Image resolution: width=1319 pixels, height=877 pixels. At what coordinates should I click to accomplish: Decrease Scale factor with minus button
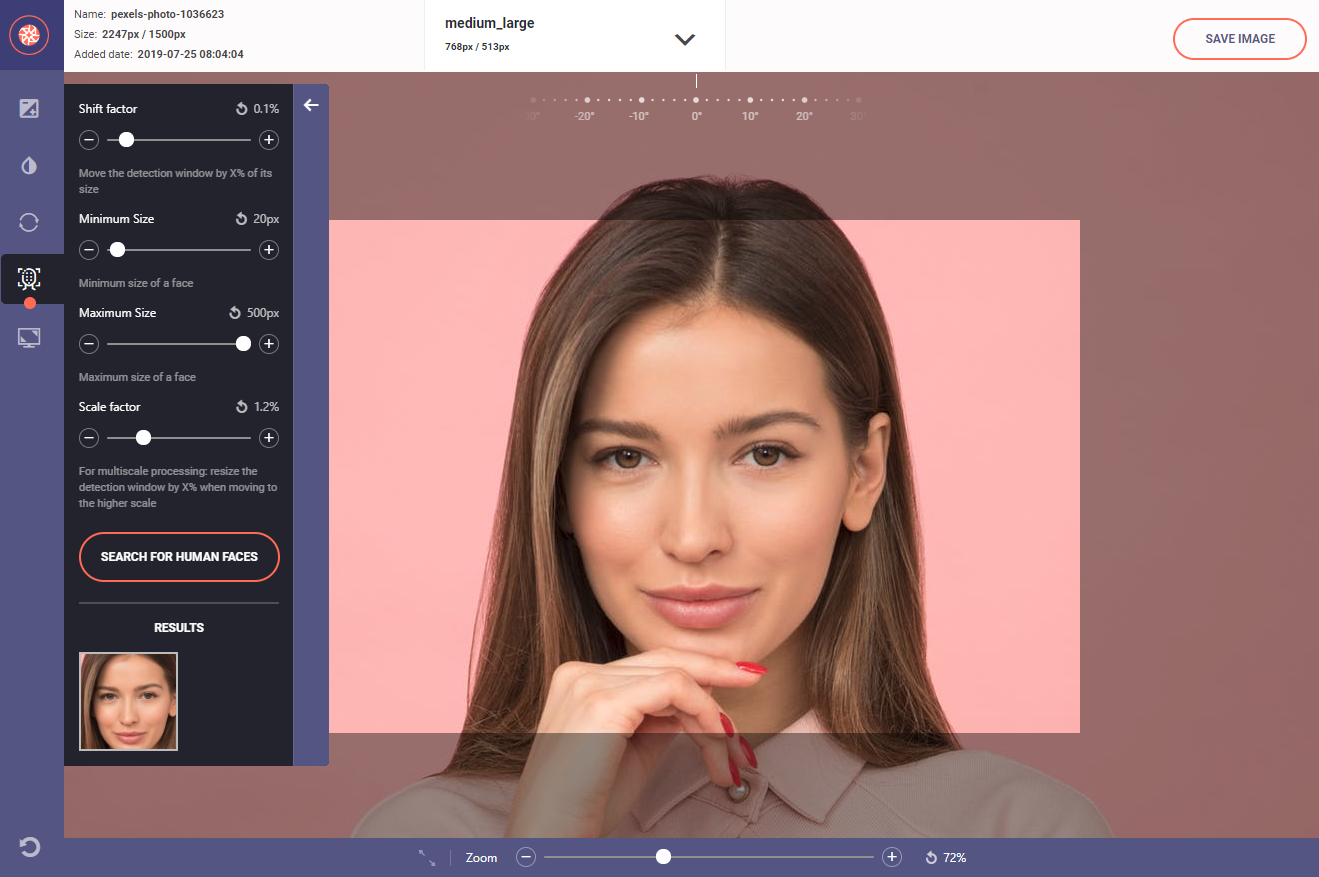89,438
